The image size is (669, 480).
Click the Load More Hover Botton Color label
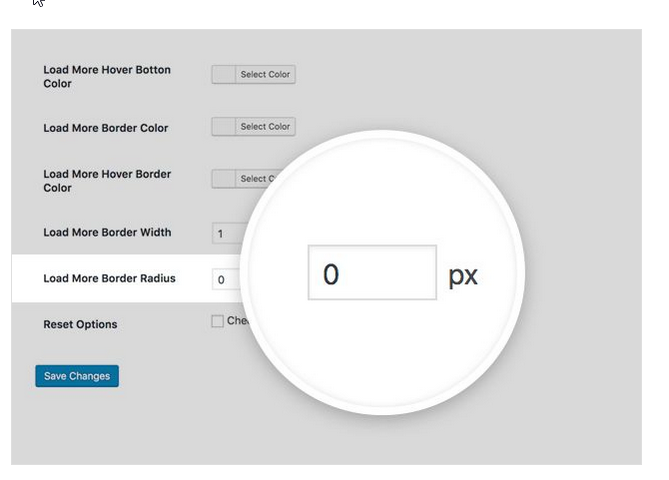coord(107,77)
